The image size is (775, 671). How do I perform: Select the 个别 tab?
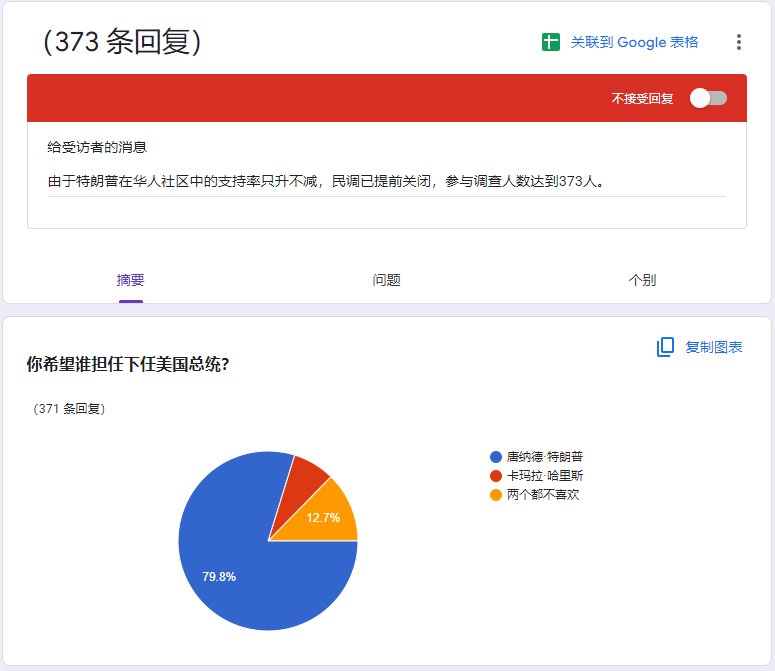point(642,280)
